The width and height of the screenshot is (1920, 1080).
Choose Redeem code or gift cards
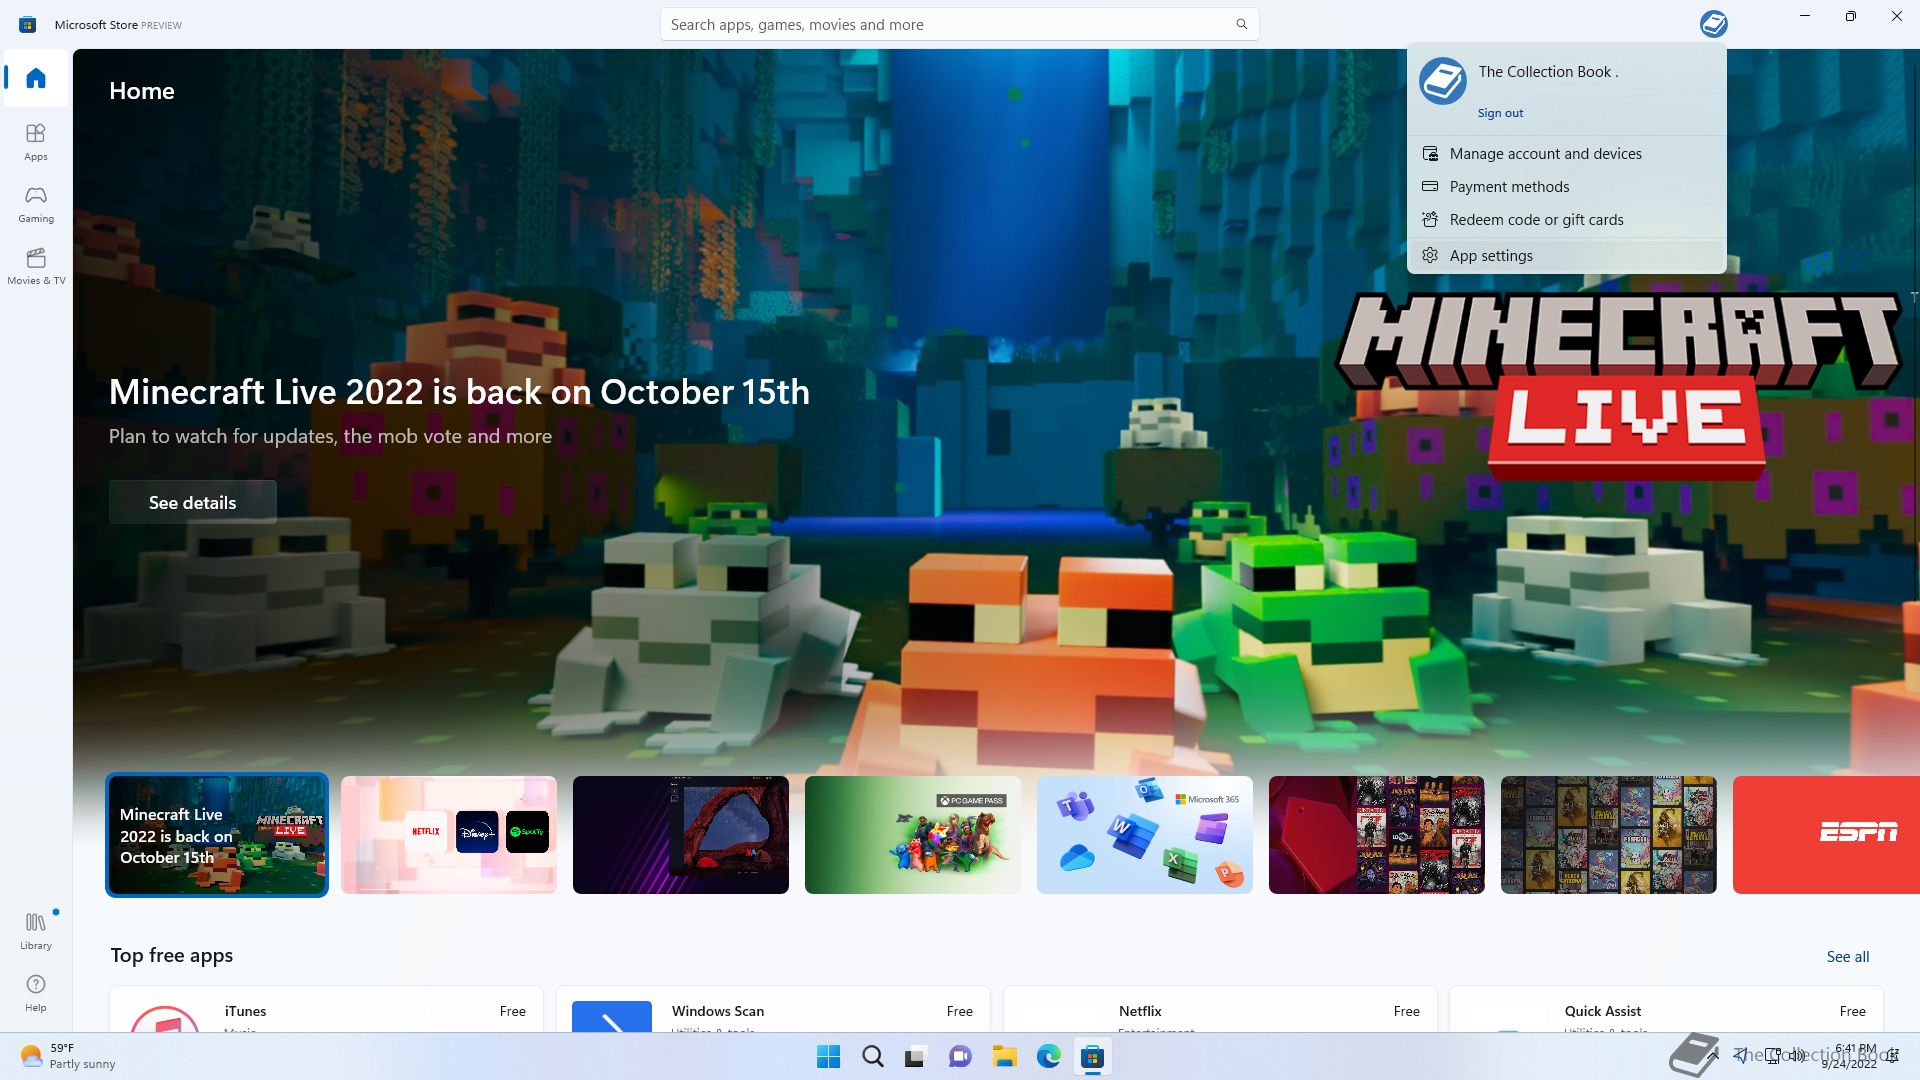[1566, 220]
